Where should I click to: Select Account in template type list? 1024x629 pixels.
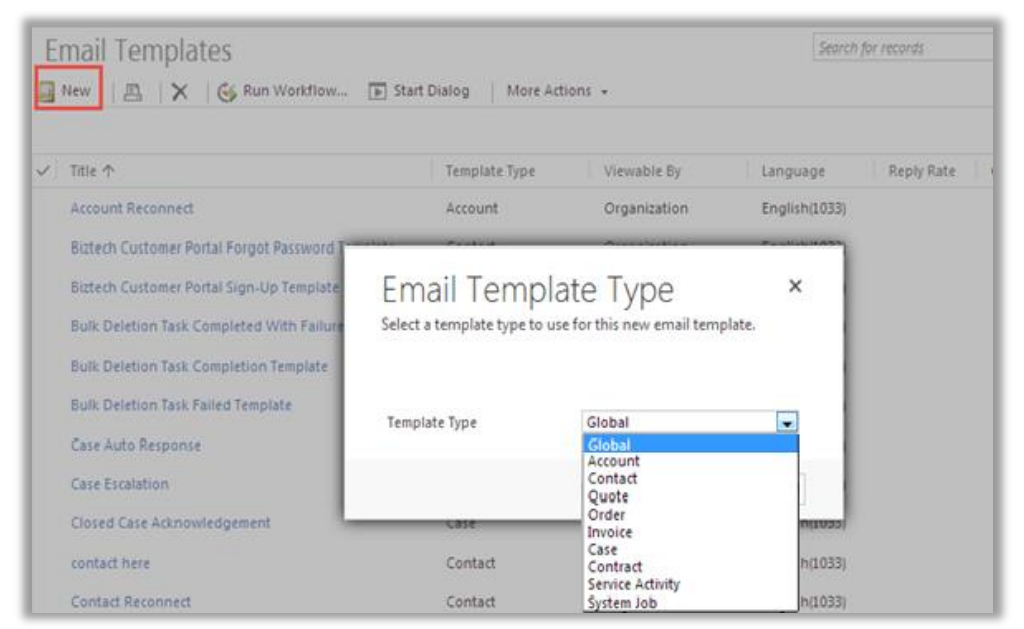[x=690, y=461]
